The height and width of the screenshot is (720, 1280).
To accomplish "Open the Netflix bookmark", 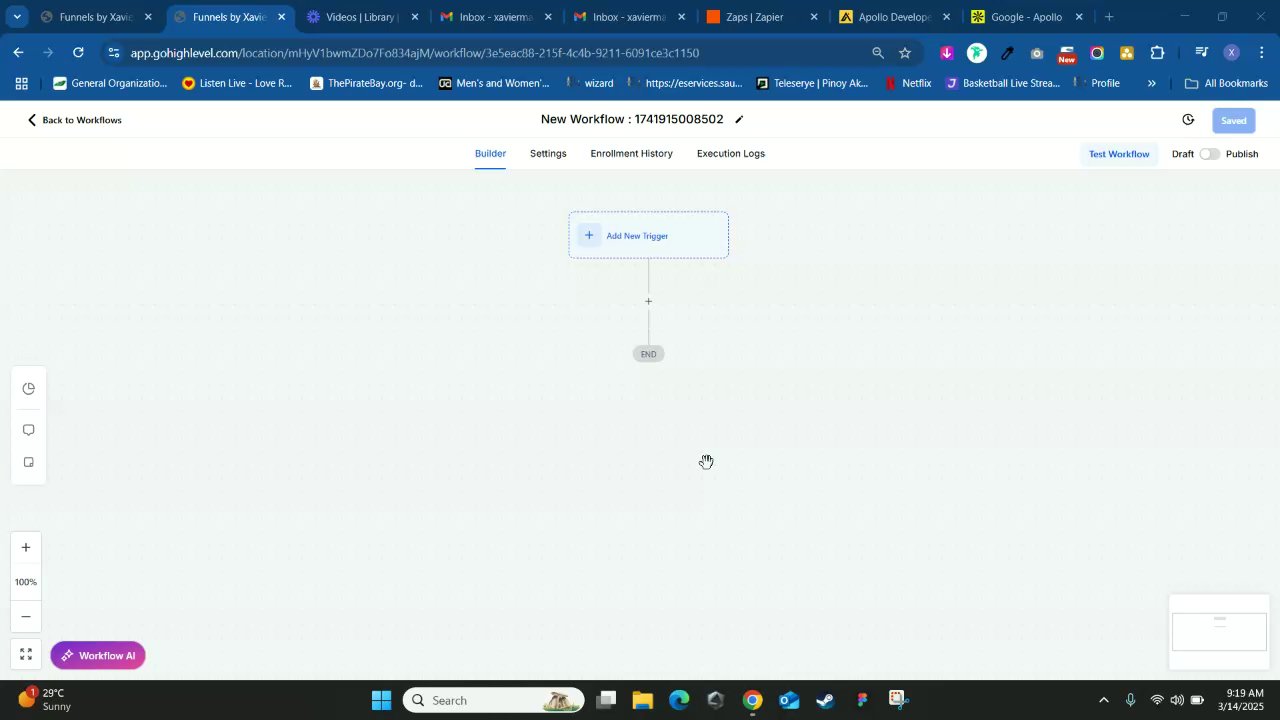I will click(x=908, y=84).
